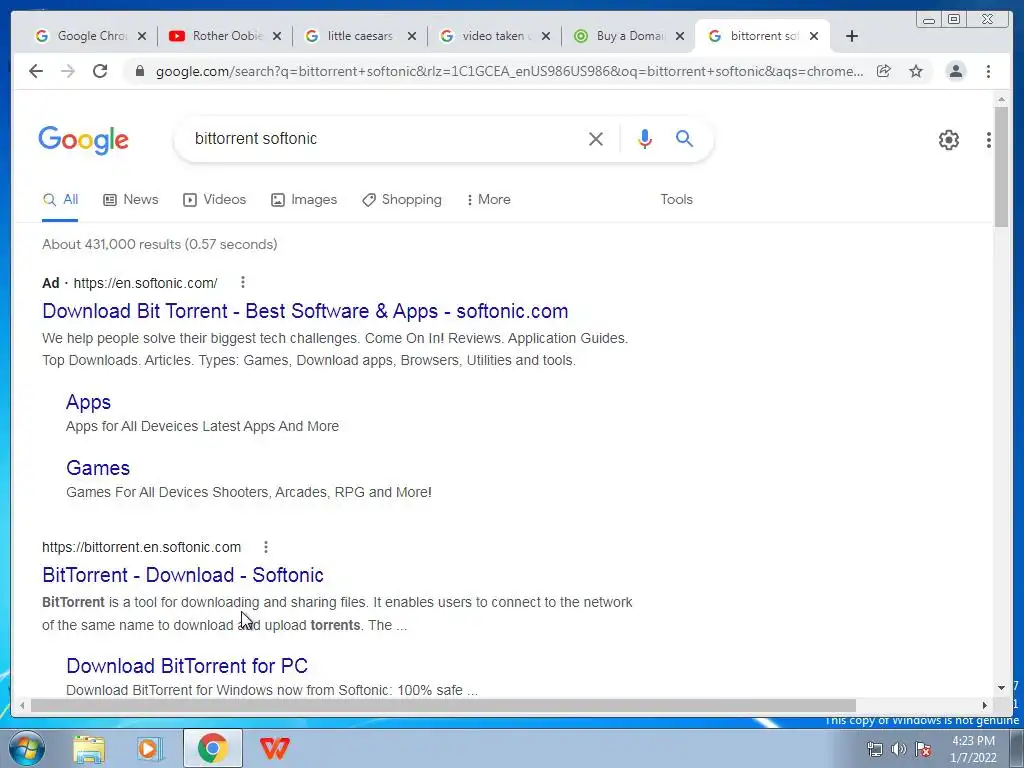Launch Windows Media Player from taskbar
This screenshot has height=768, width=1024.
pos(150,748)
